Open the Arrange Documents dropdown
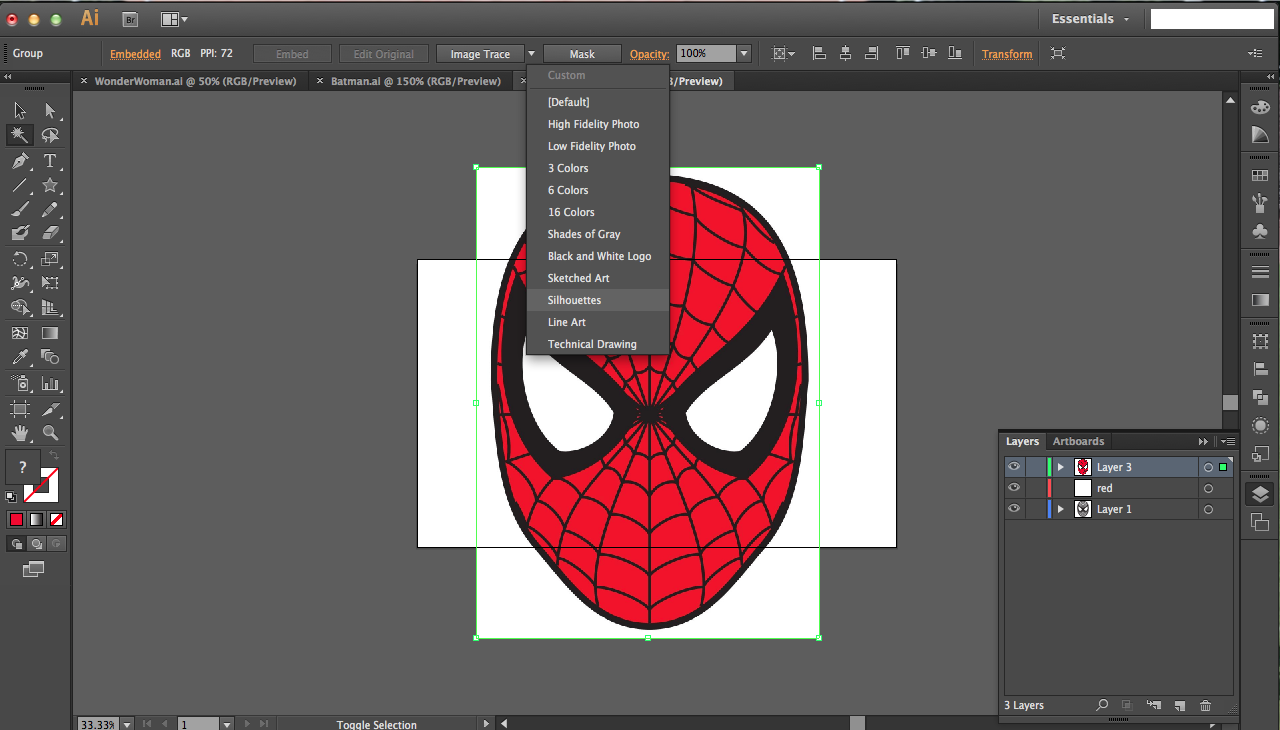Viewport: 1280px width, 730px height. coord(173,19)
